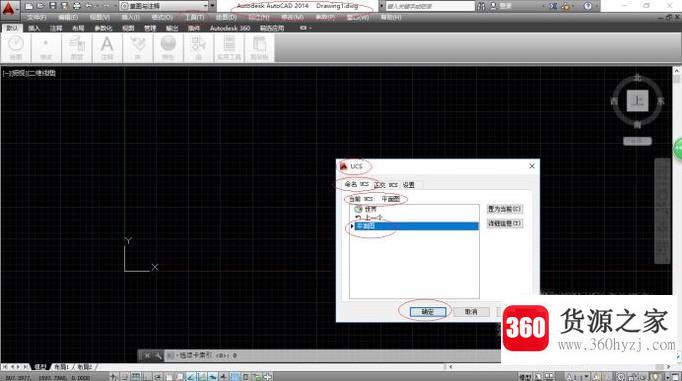Click the Save quick access icon

[x=53, y=6]
